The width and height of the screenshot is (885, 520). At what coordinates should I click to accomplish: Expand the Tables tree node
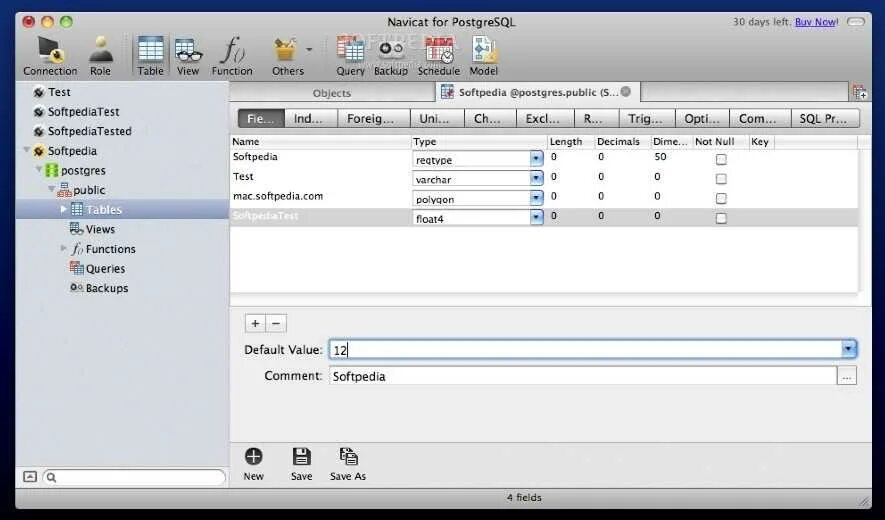pos(63,209)
